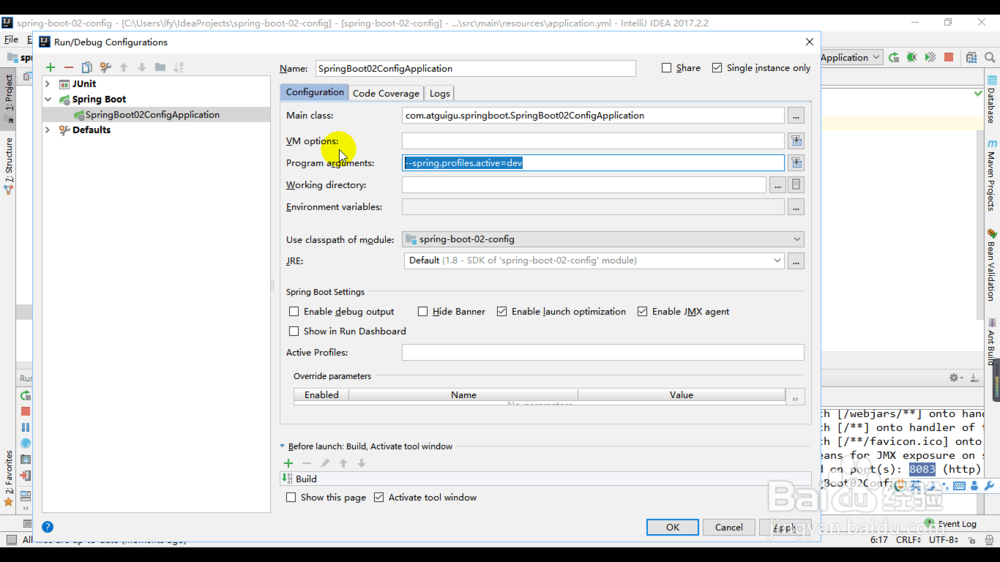Expand Defaults tree node
The height and width of the screenshot is (562, 1000).
(x=47, y=129)
